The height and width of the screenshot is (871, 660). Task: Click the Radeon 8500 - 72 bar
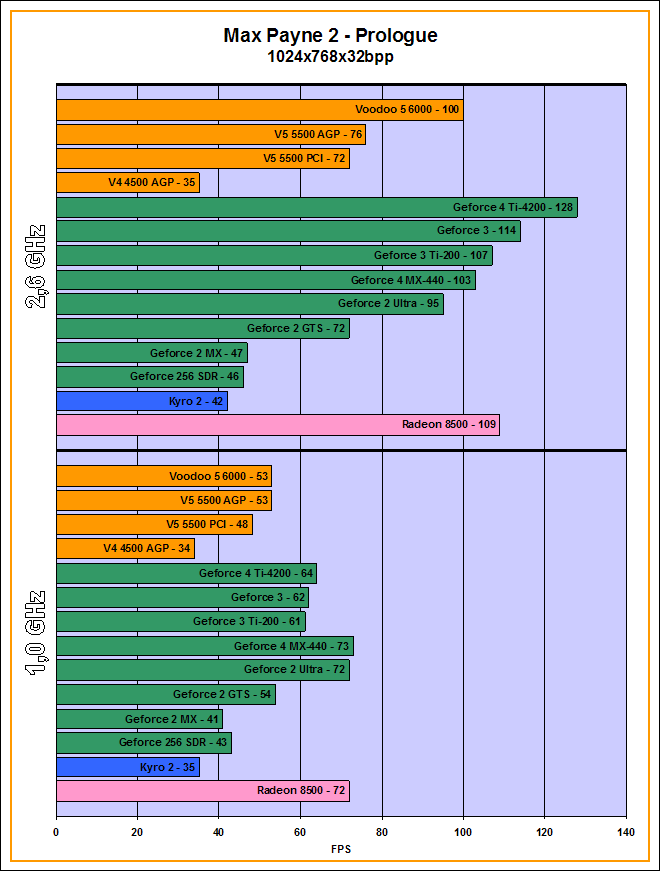coord(203,791)
